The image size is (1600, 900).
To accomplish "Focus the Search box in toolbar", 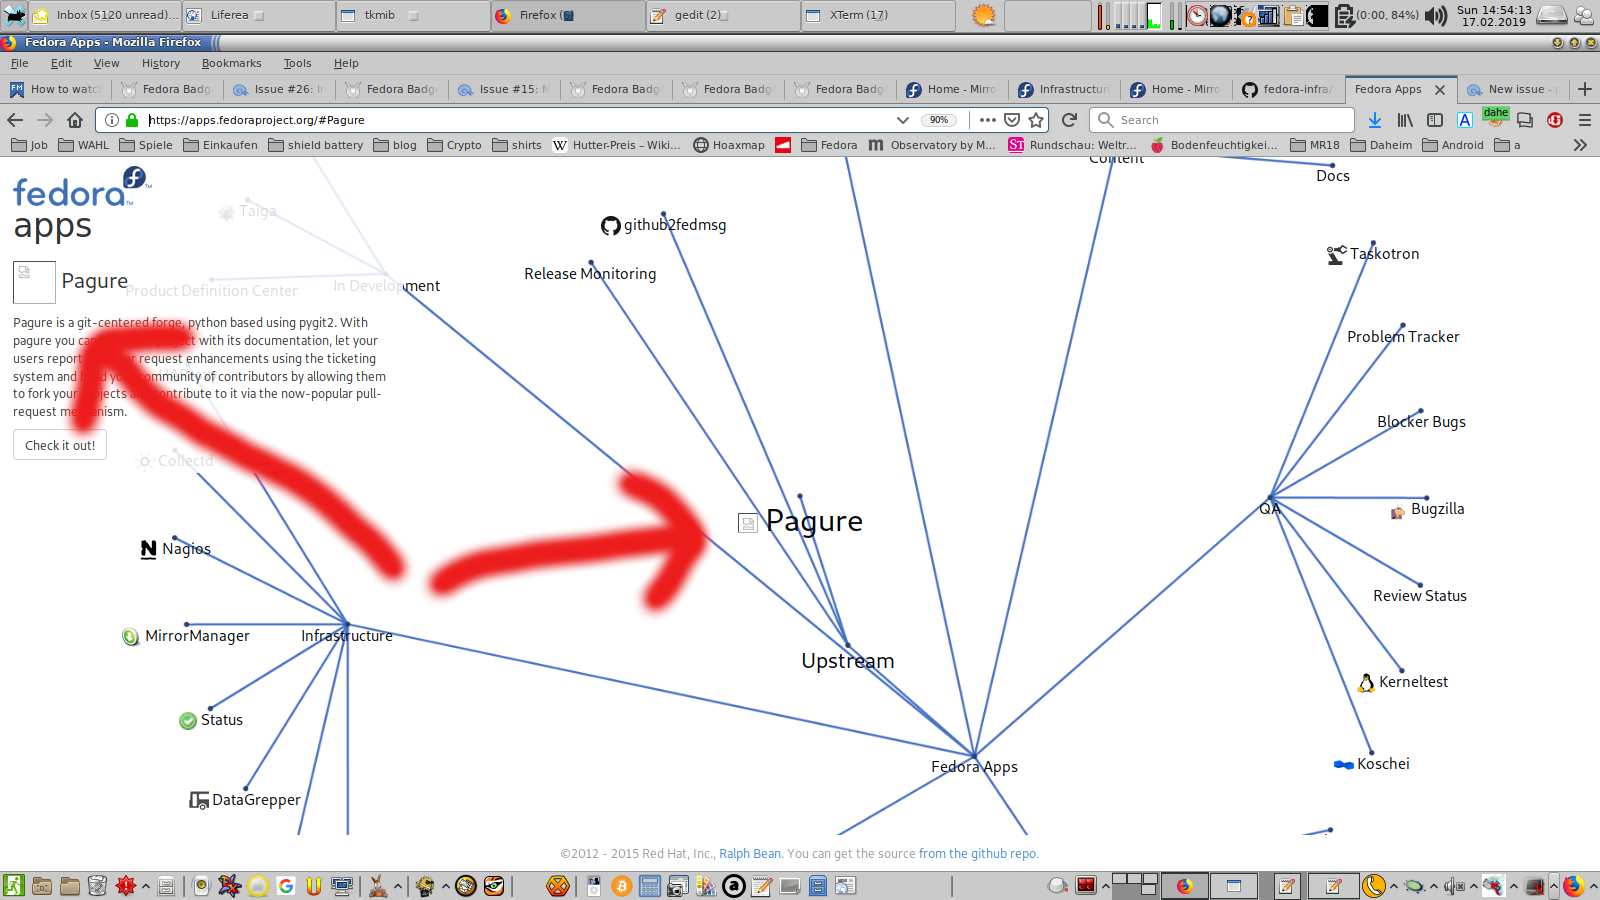I will tap(1221, 120).
